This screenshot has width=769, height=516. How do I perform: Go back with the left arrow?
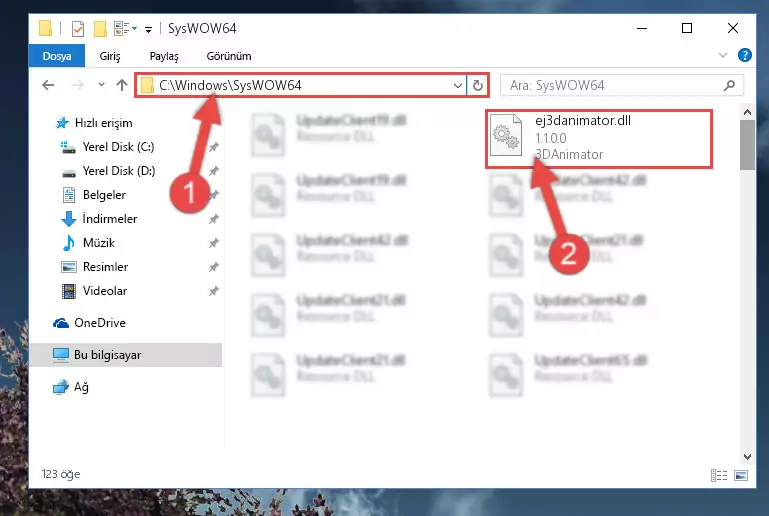[x=48, y=85]
